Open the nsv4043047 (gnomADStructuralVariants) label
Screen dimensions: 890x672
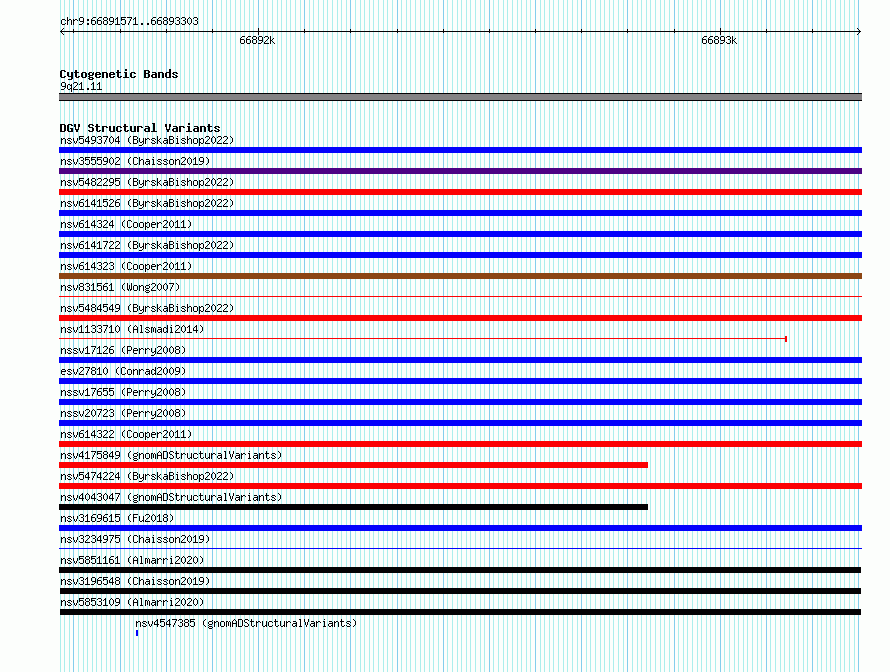pos(171,497)
